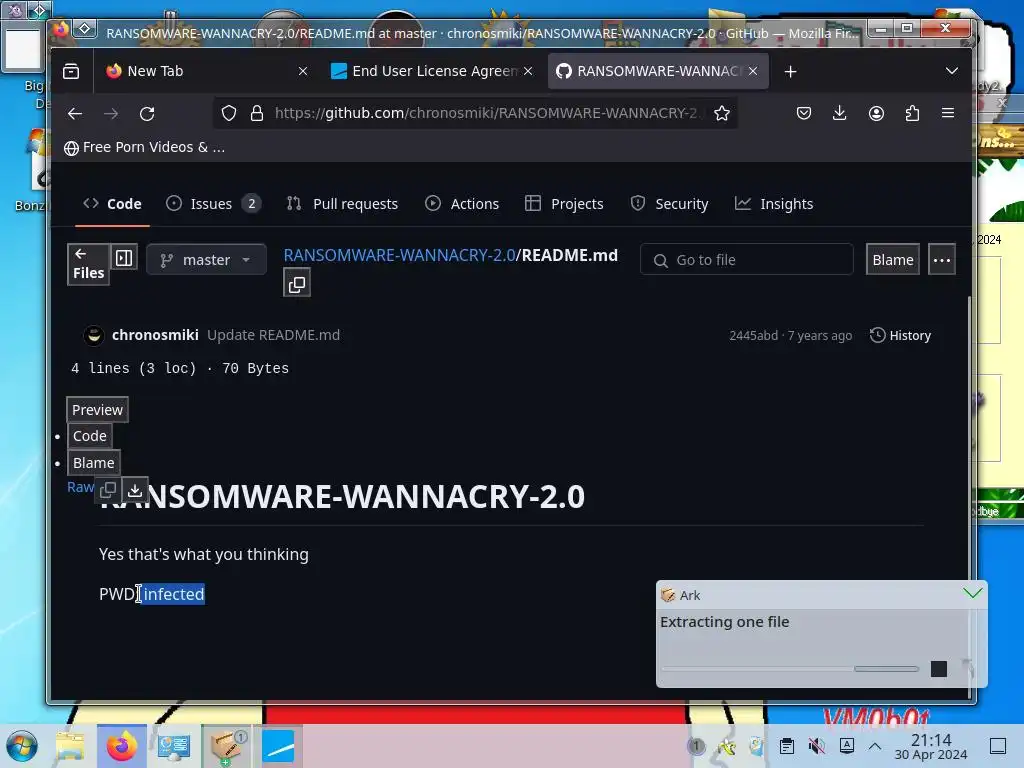Close the New Tab tab
1024x768 pixels.
[303, 71]
